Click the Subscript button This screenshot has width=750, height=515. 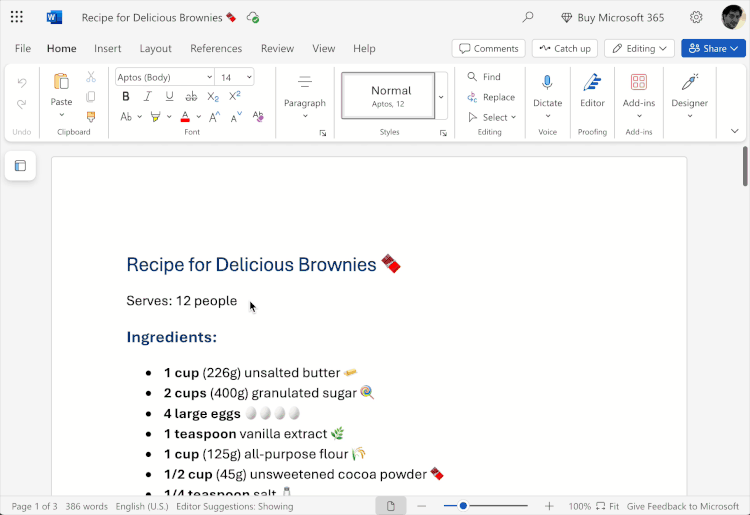[x=213, y=97]
